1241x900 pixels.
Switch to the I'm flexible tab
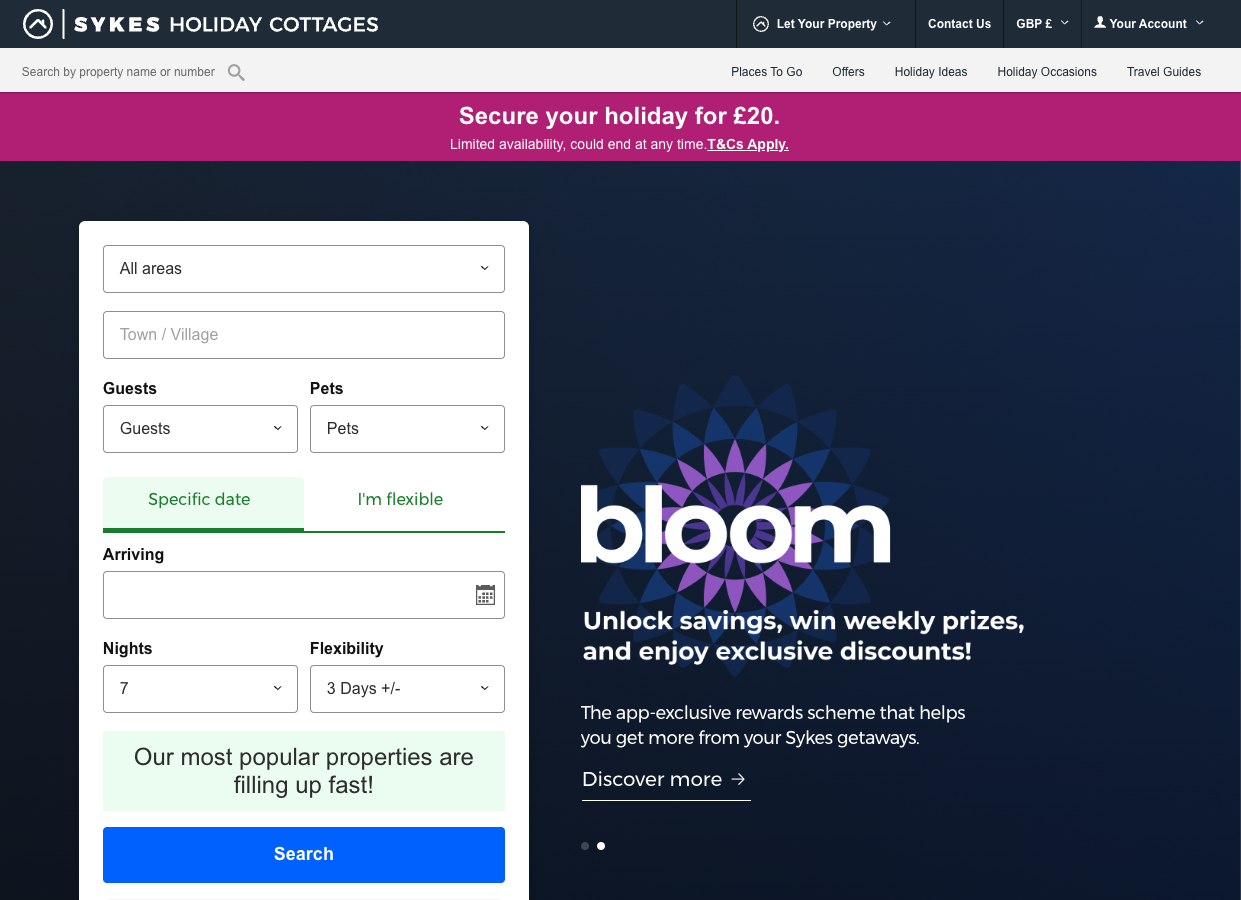coord(400,500)
